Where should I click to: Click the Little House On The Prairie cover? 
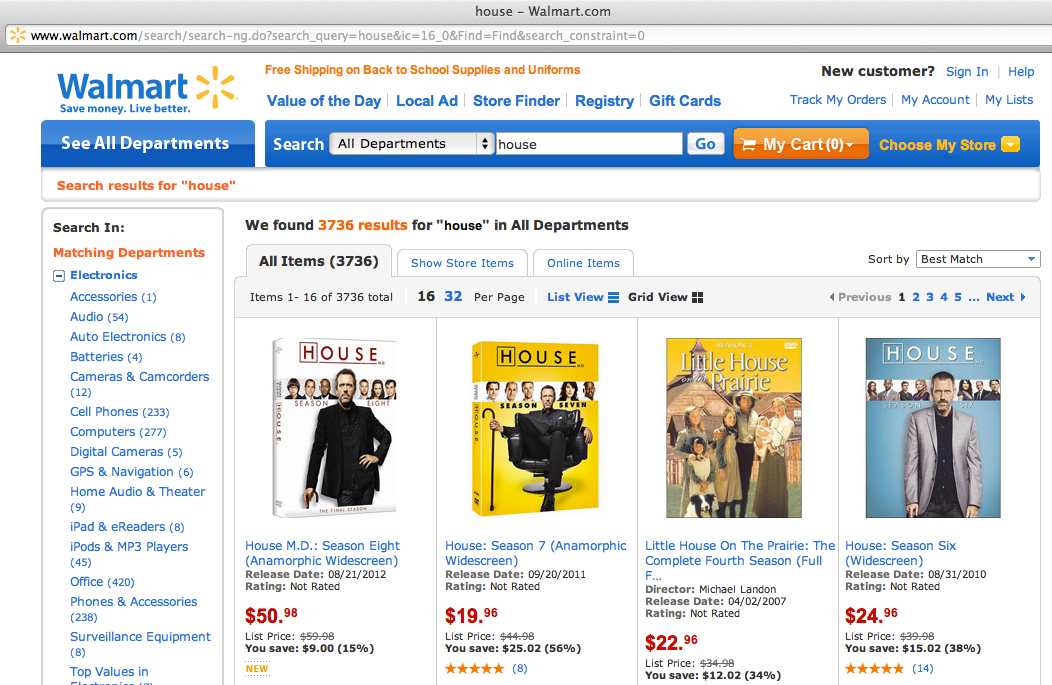point(734,428)
